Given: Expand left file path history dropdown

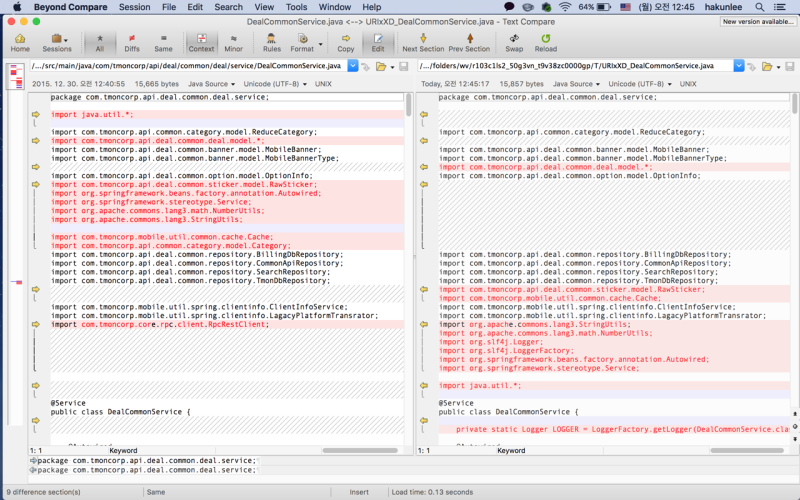Looking at the screenshot, I should pos(353,66).
